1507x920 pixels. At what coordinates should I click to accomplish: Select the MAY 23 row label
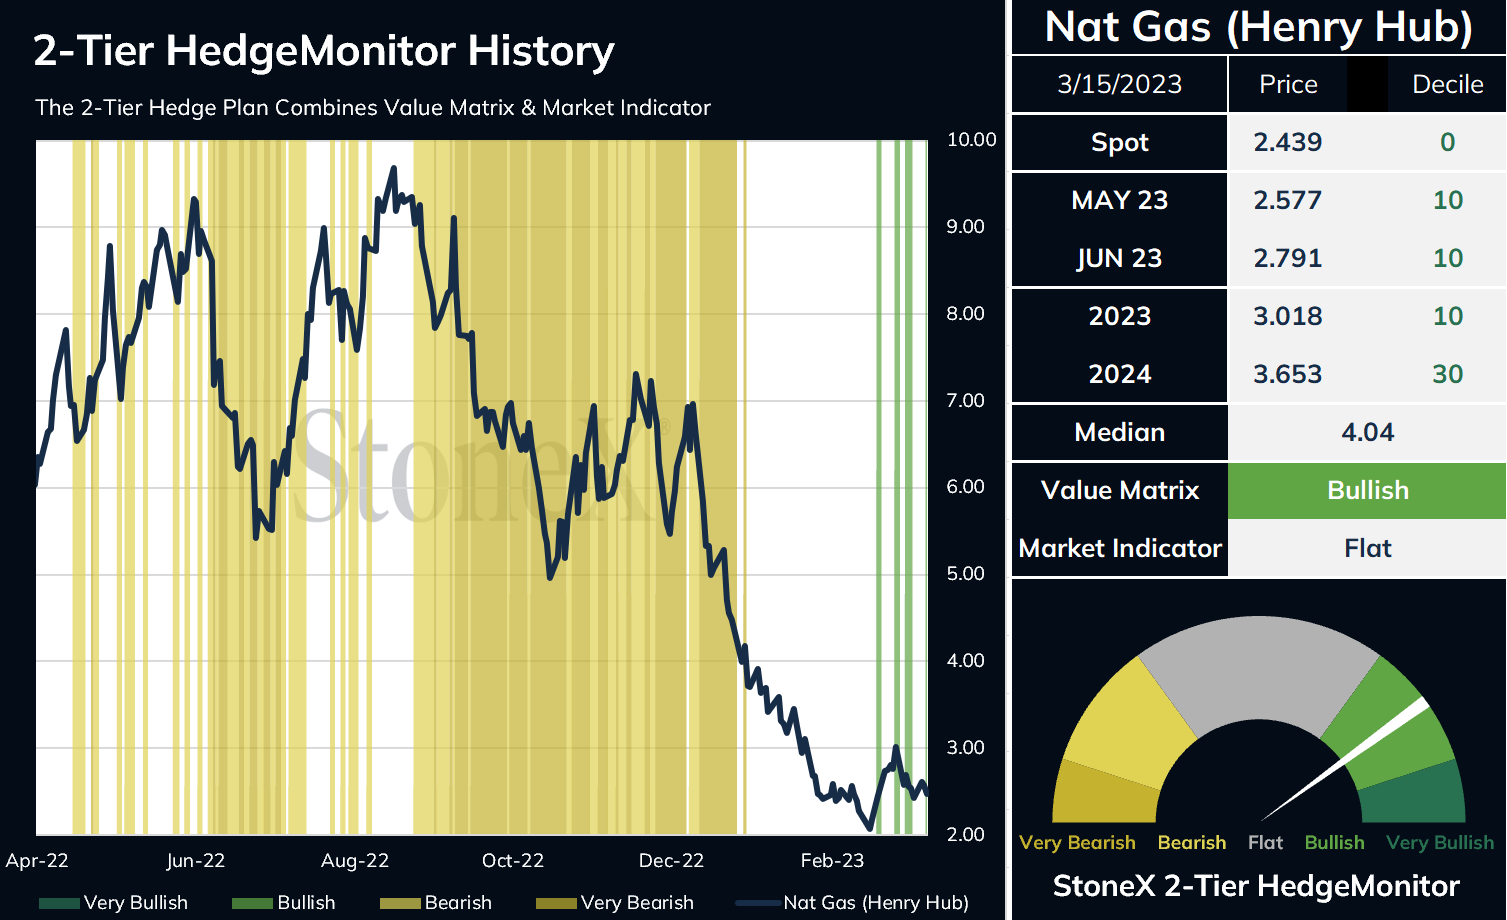[x=1119, y=200]
